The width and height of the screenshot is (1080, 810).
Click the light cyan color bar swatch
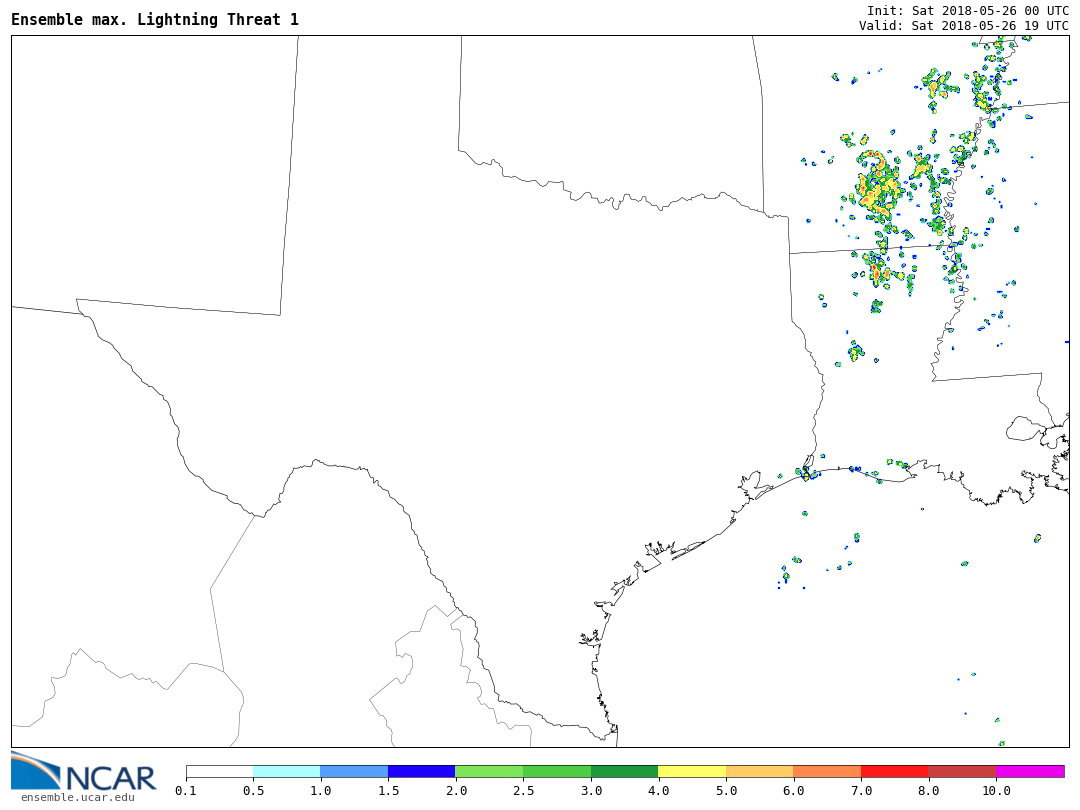tap(287, 772)
